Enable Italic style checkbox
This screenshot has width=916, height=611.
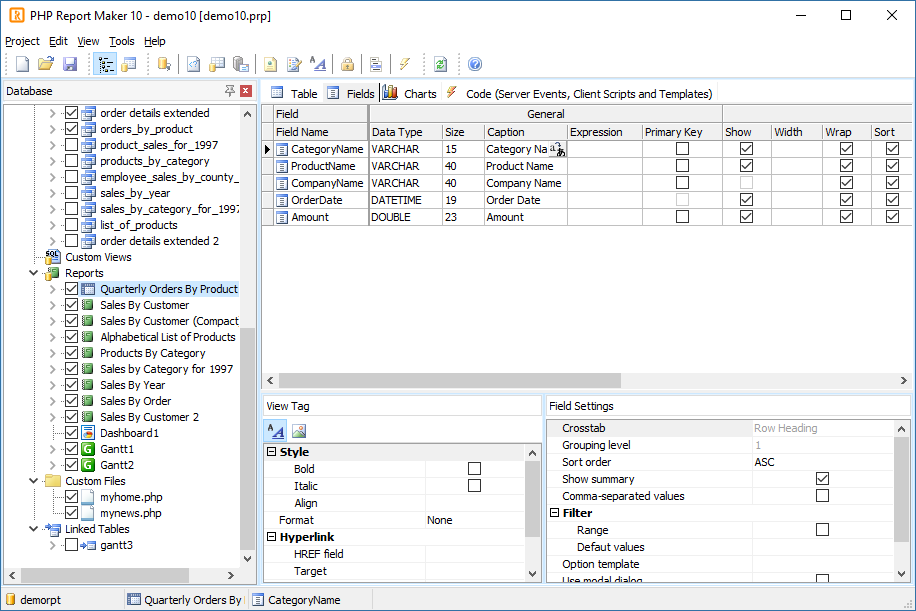tap(474, 486)
